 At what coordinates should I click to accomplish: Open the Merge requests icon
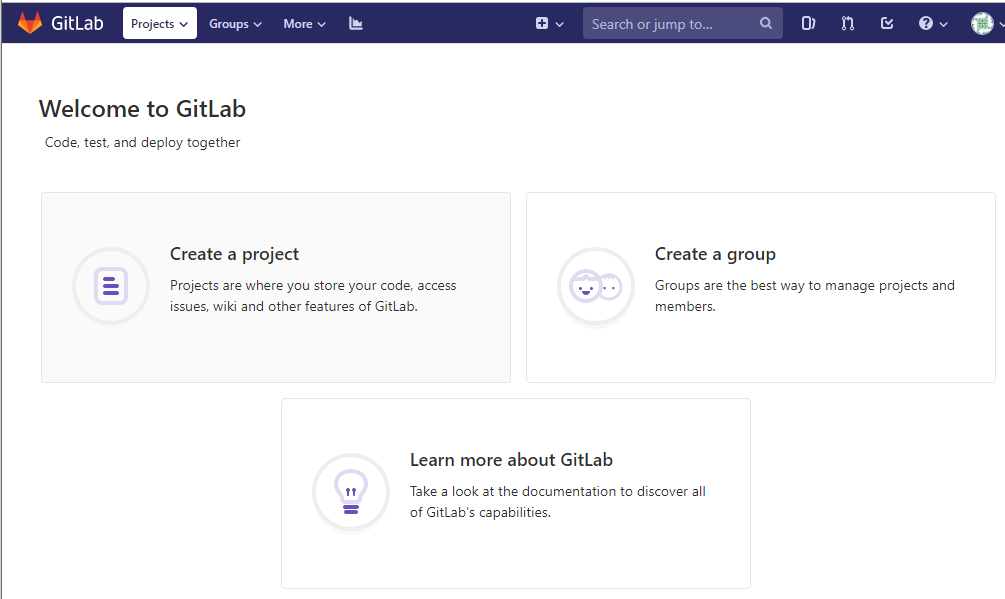coord(848,23)
